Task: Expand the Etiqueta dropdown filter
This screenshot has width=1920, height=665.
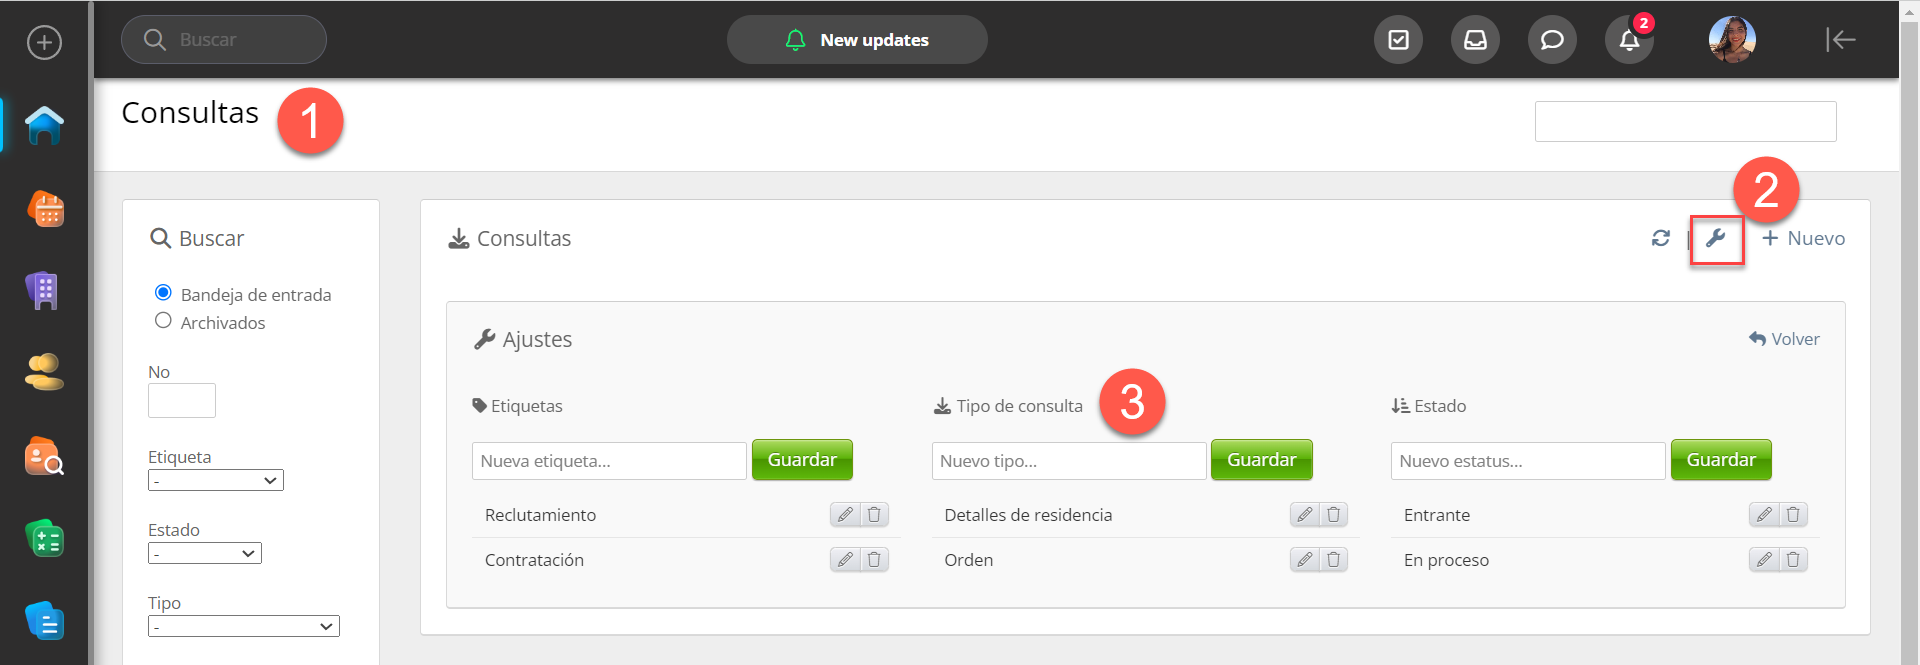Action: 216,481
